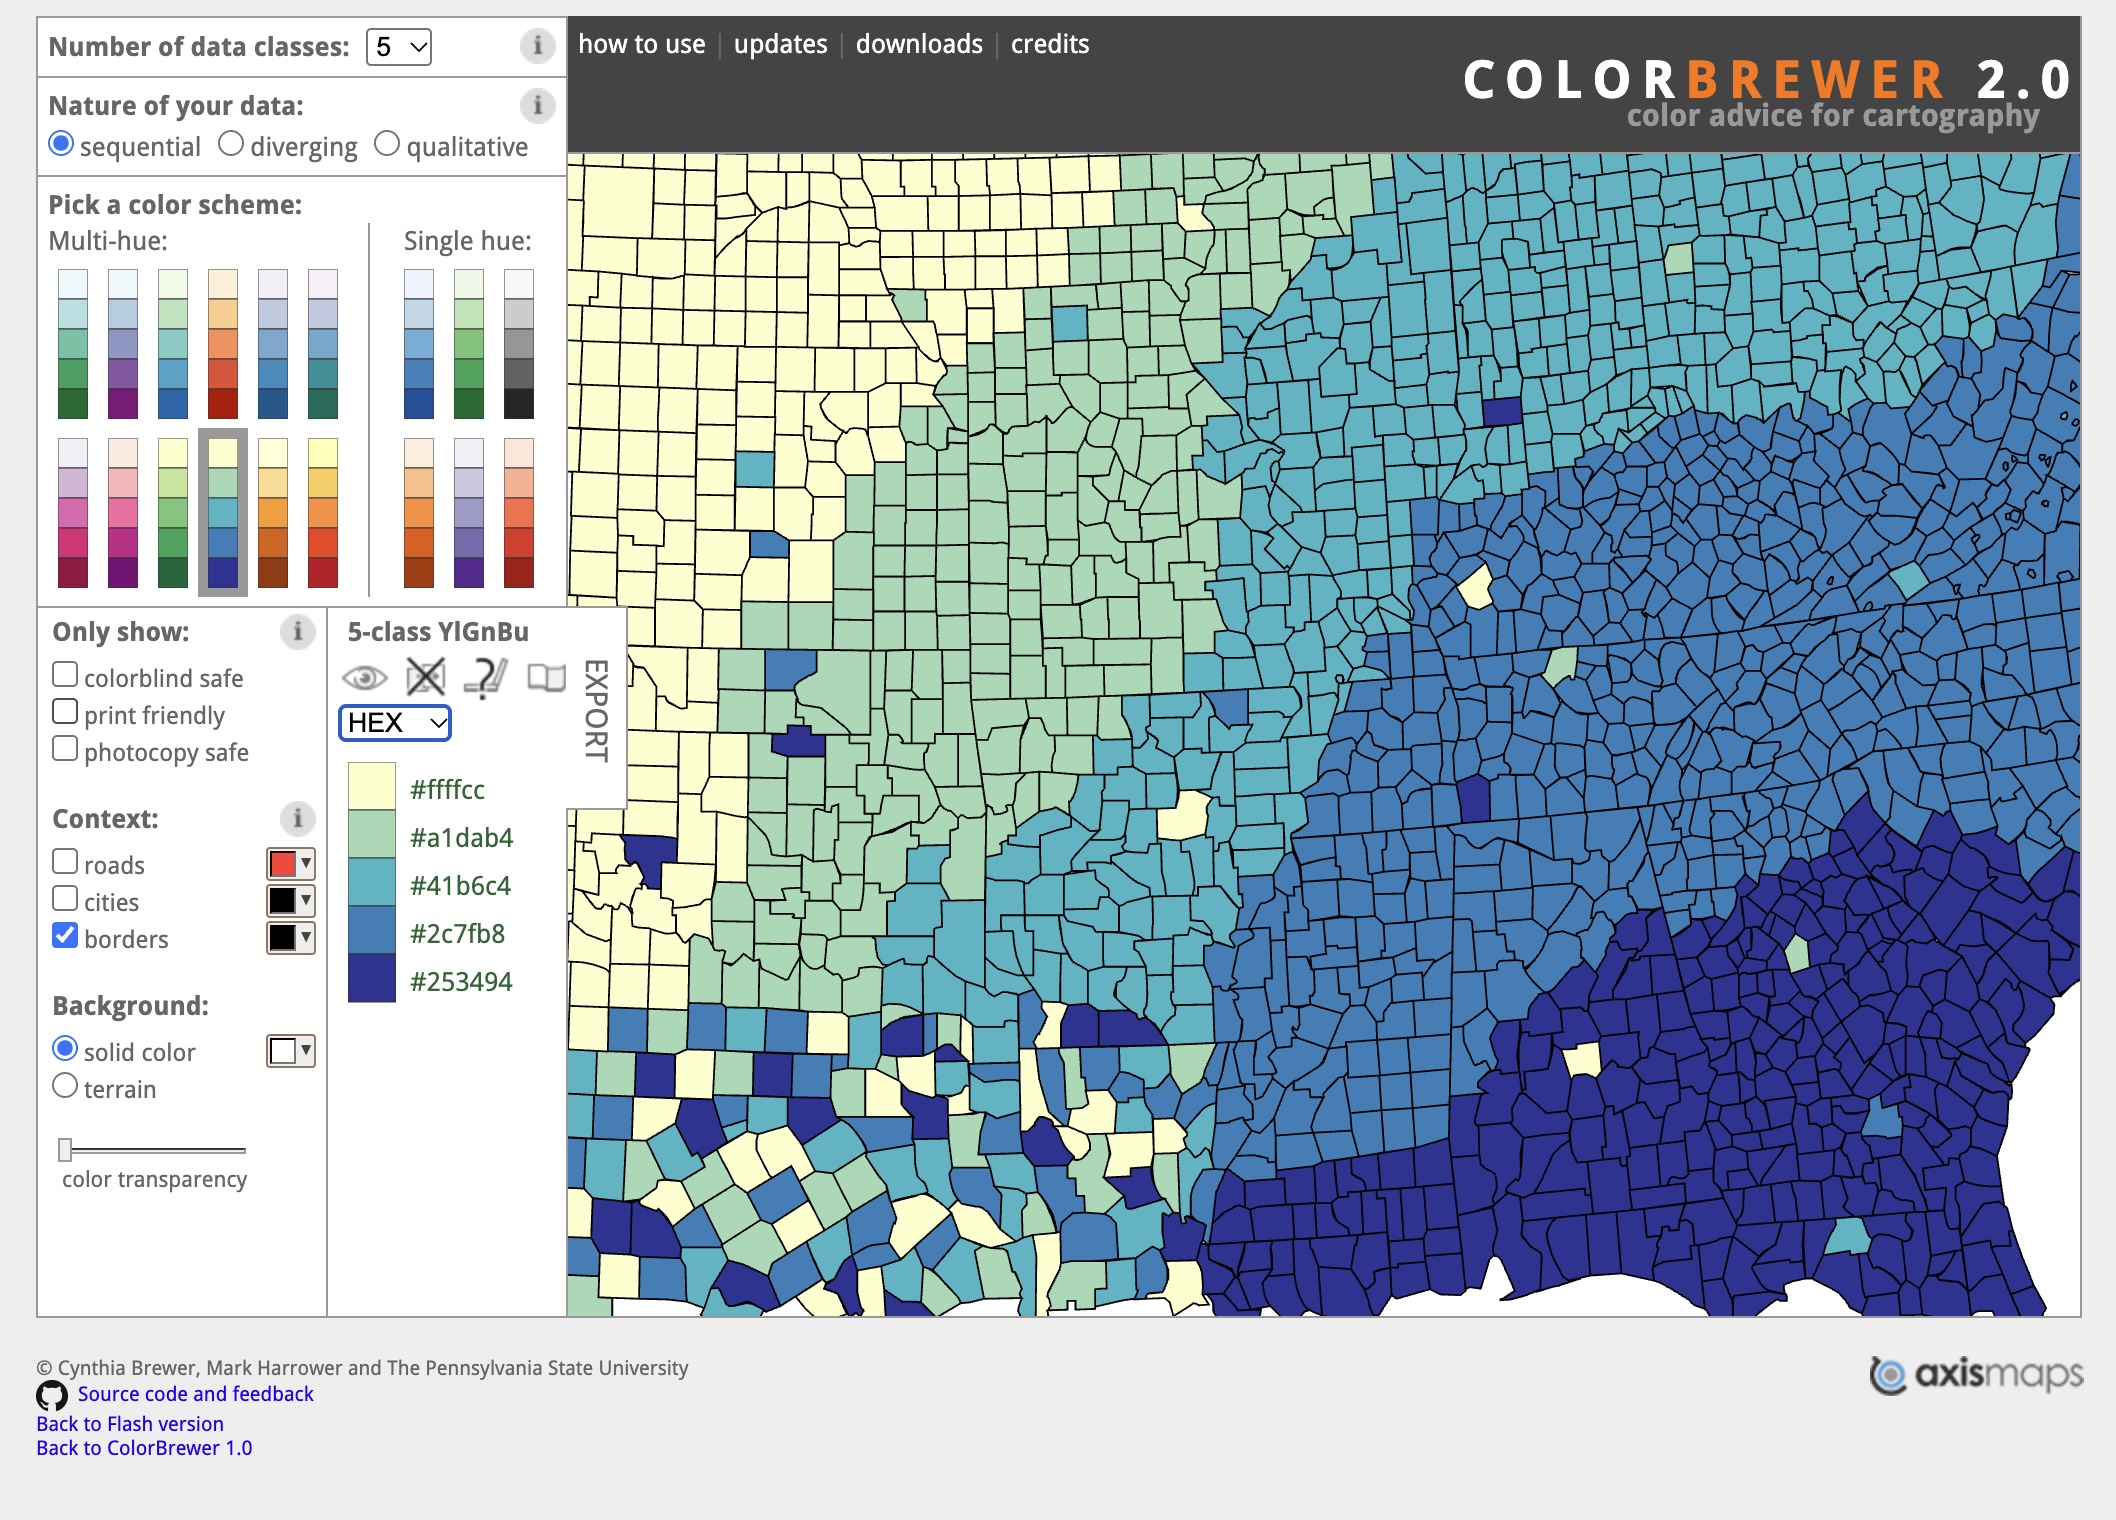The height and width of the screenshot is (1520, 2116).
Task: Check the photocopy safe filter
Action: pos(65,749)
